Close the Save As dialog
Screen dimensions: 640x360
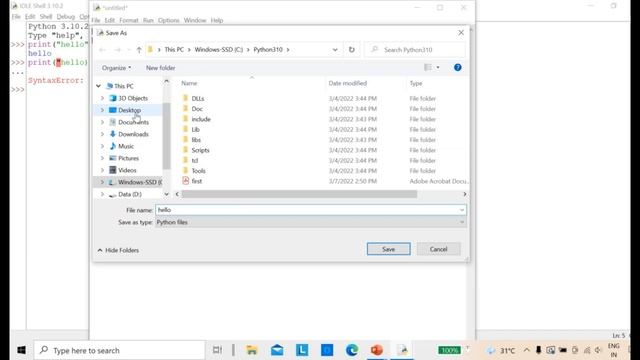coord(461,33)
